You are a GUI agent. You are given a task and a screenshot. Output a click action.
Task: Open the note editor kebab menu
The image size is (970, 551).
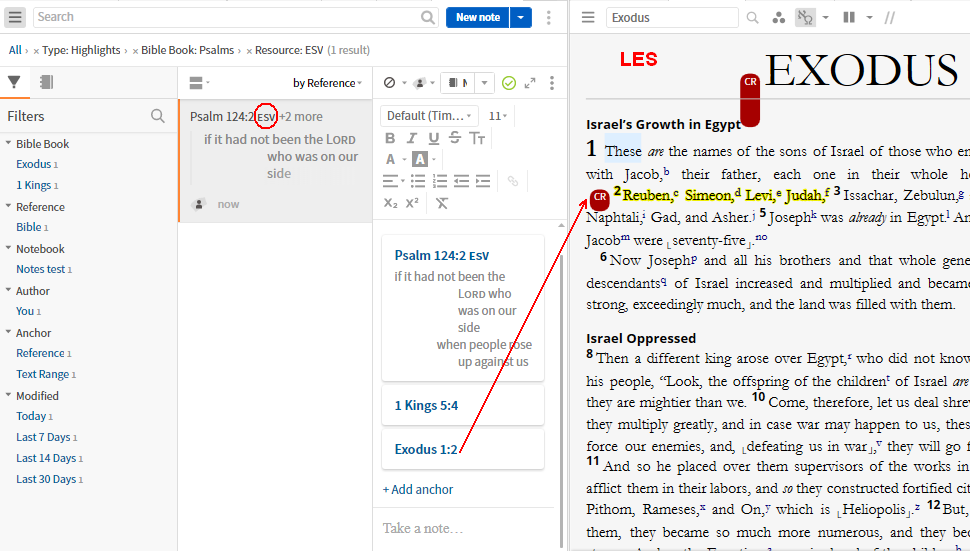(x=552, y=83)
